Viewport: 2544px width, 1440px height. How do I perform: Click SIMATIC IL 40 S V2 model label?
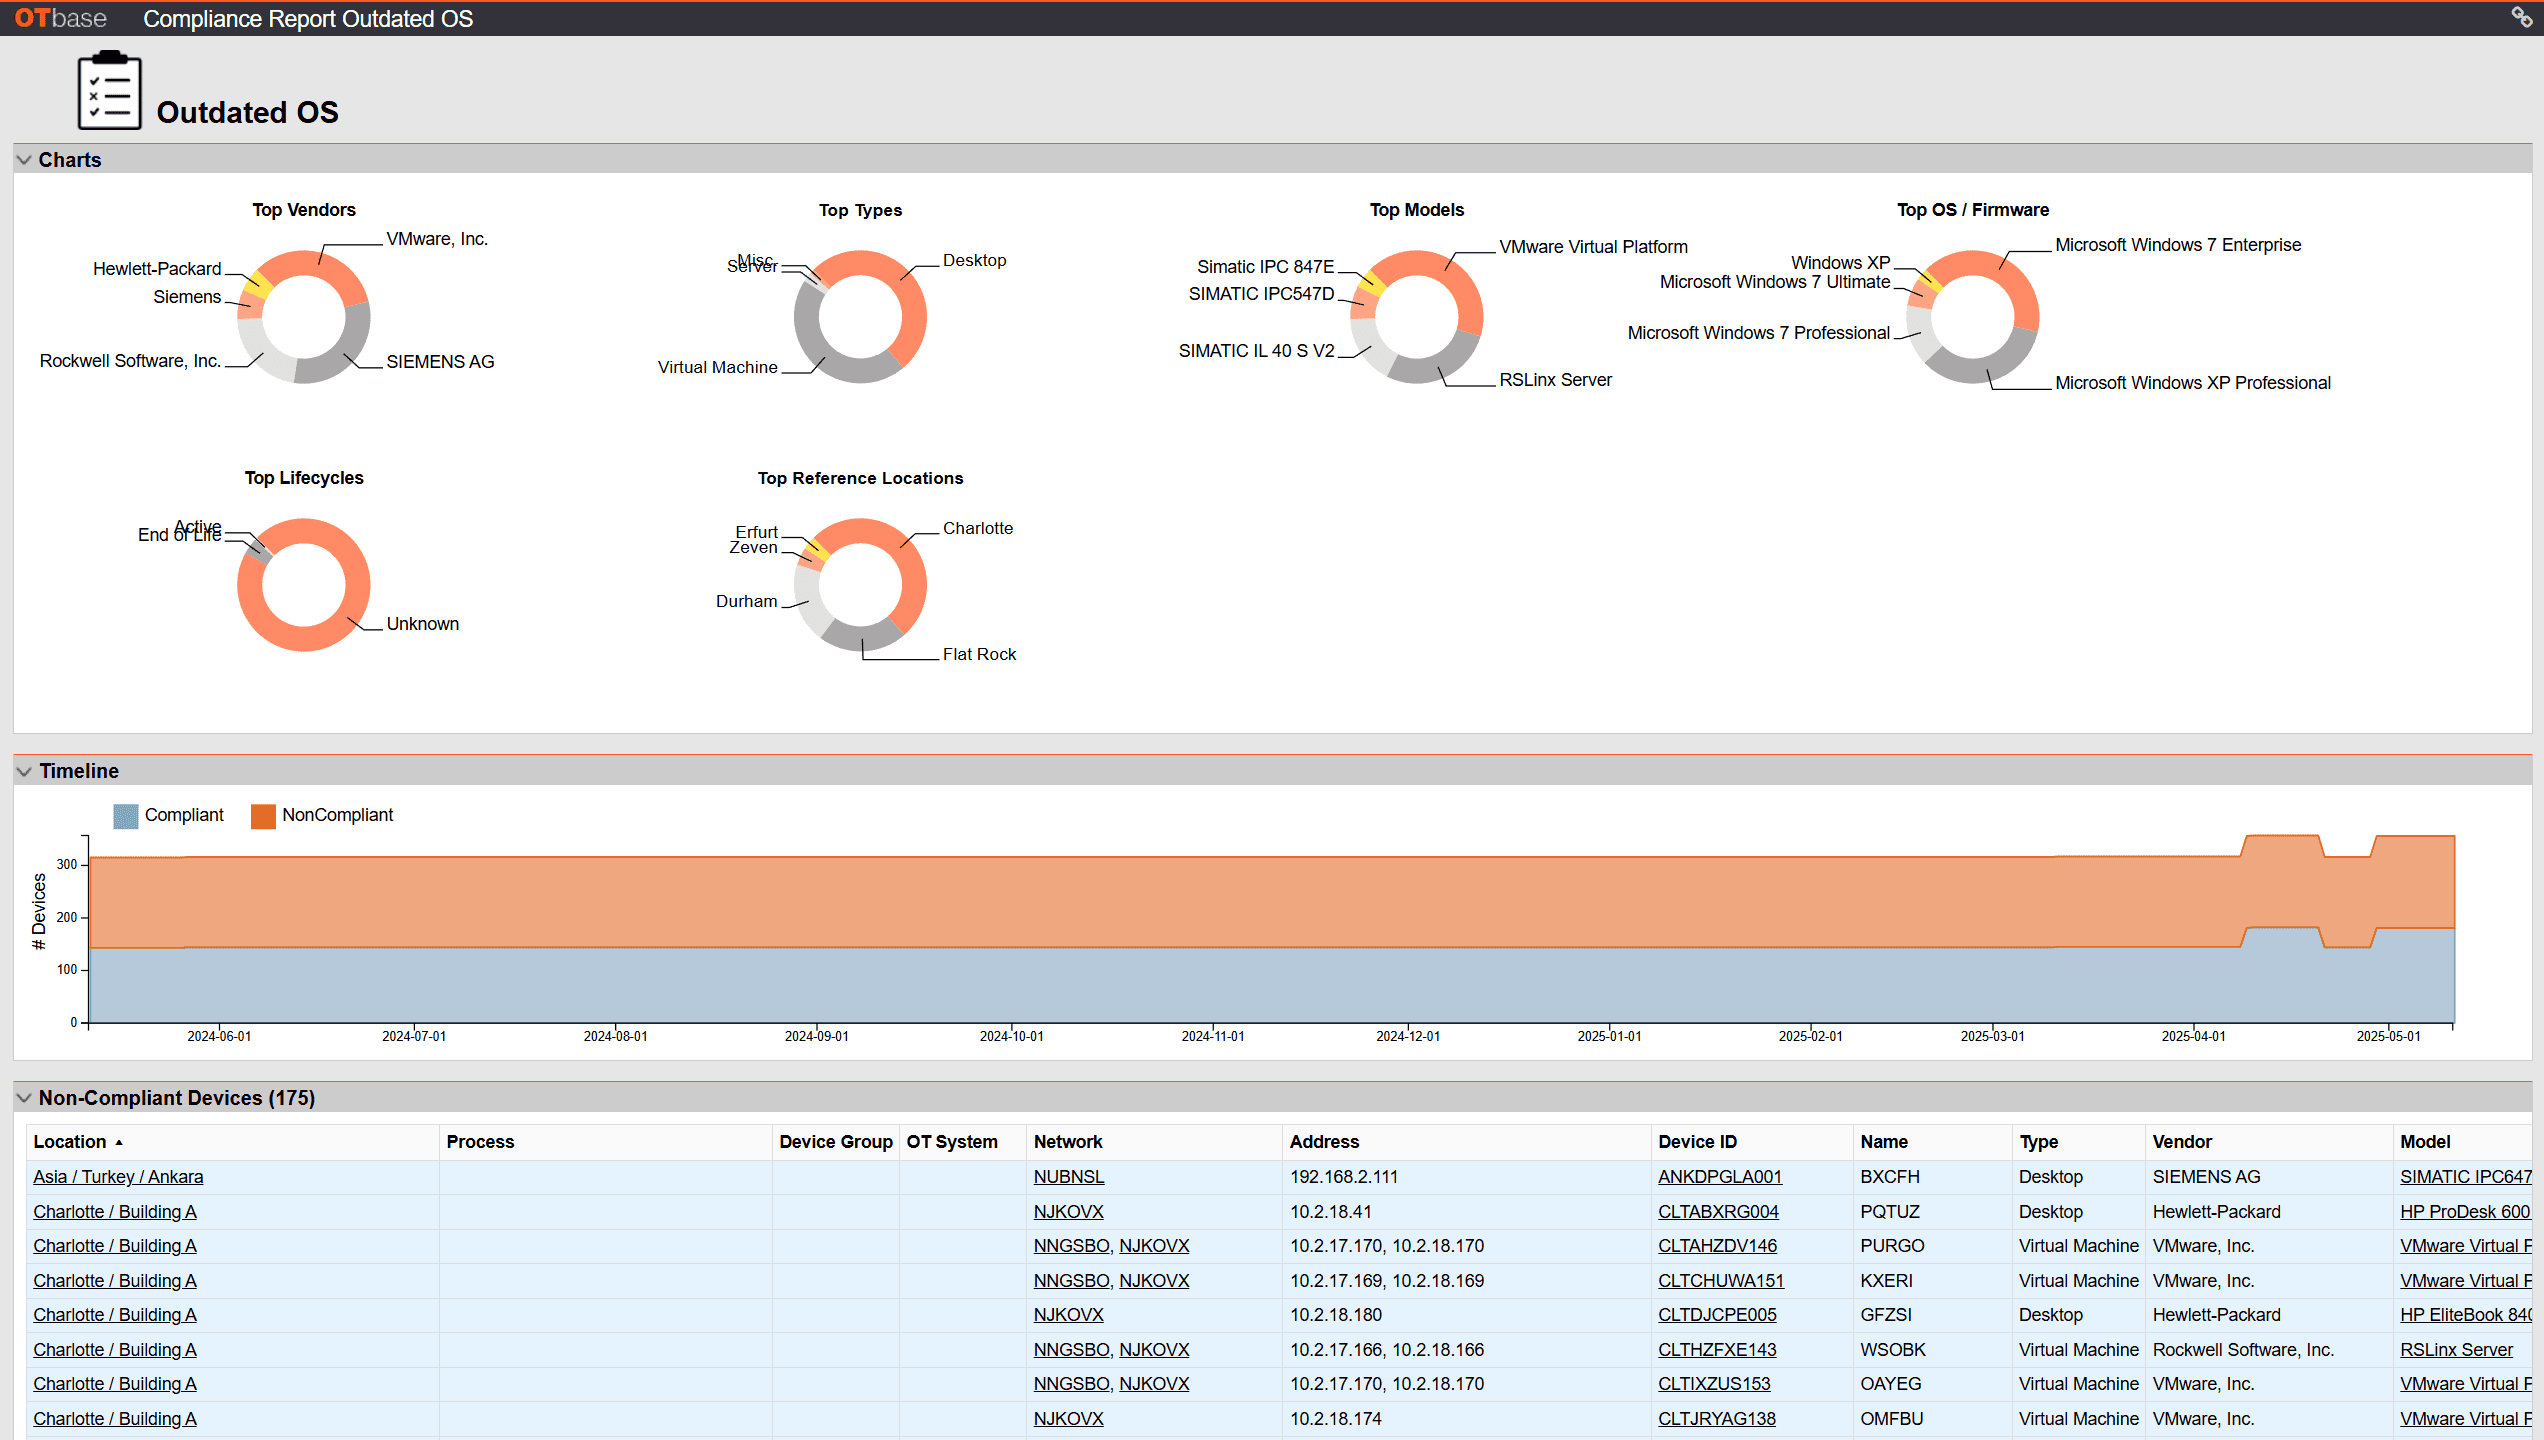(1256, 351)
